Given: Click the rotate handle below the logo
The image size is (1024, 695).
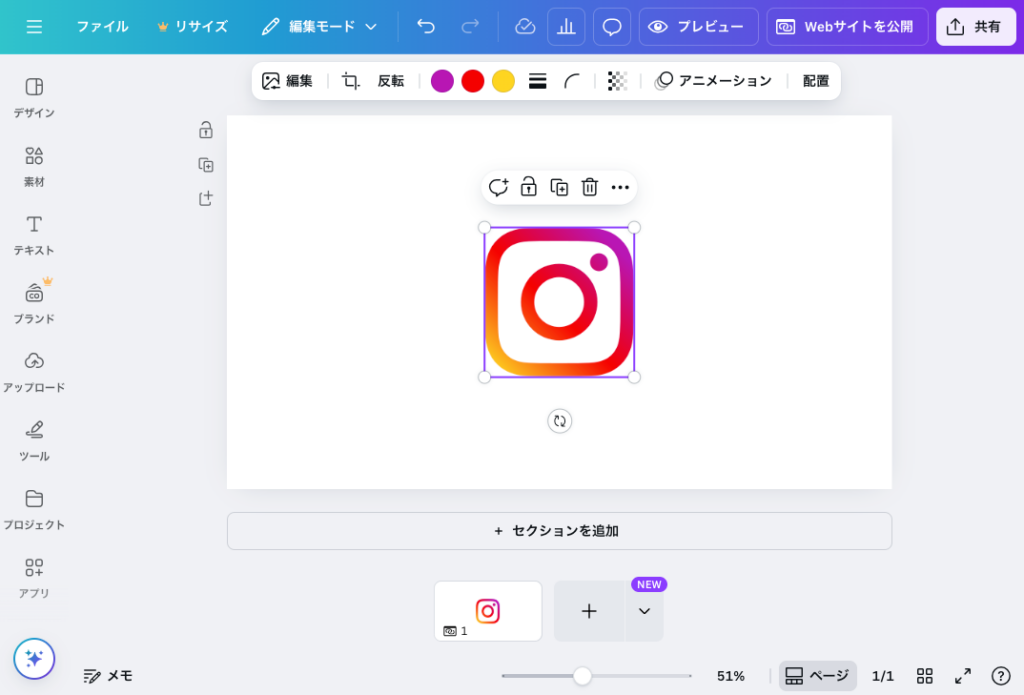Looking at the screenshot, I should pyautogui.click(x=560, y=421).
